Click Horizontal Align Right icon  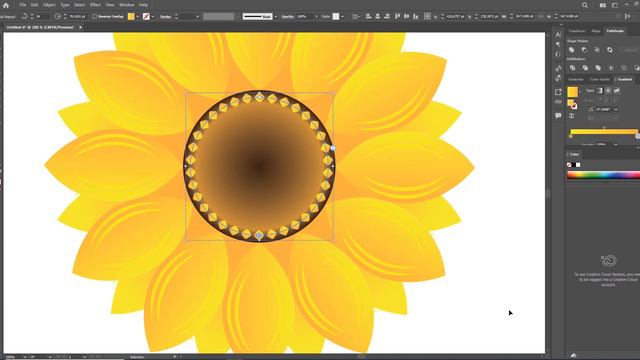387,16
